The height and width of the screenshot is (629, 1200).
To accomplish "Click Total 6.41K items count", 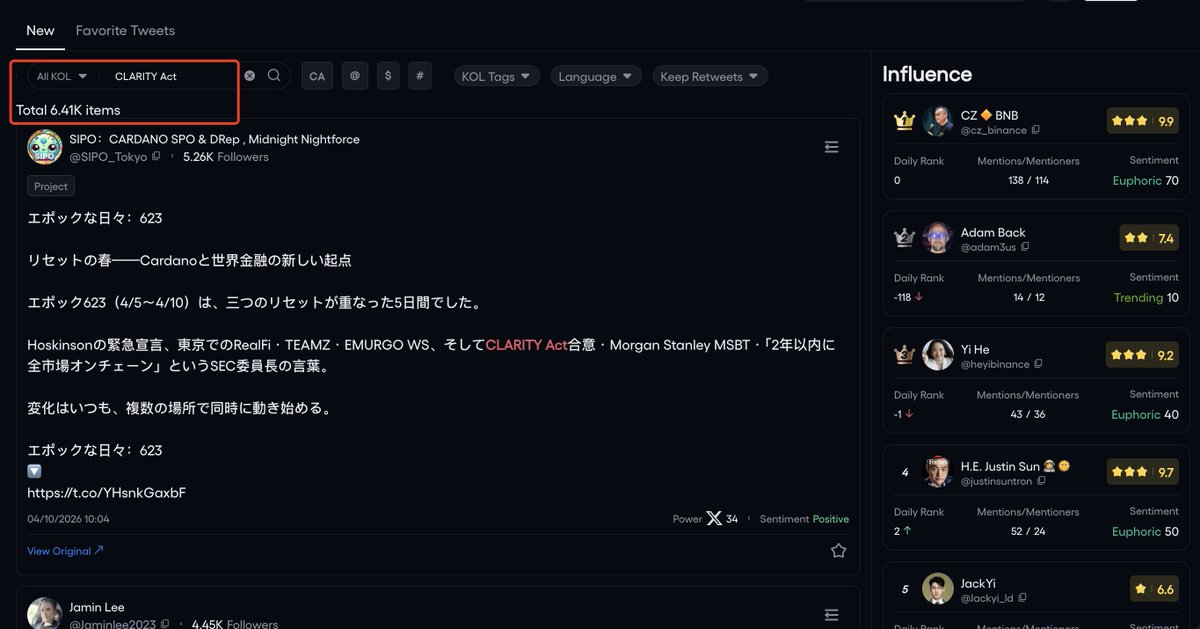I will coord(68,110).
